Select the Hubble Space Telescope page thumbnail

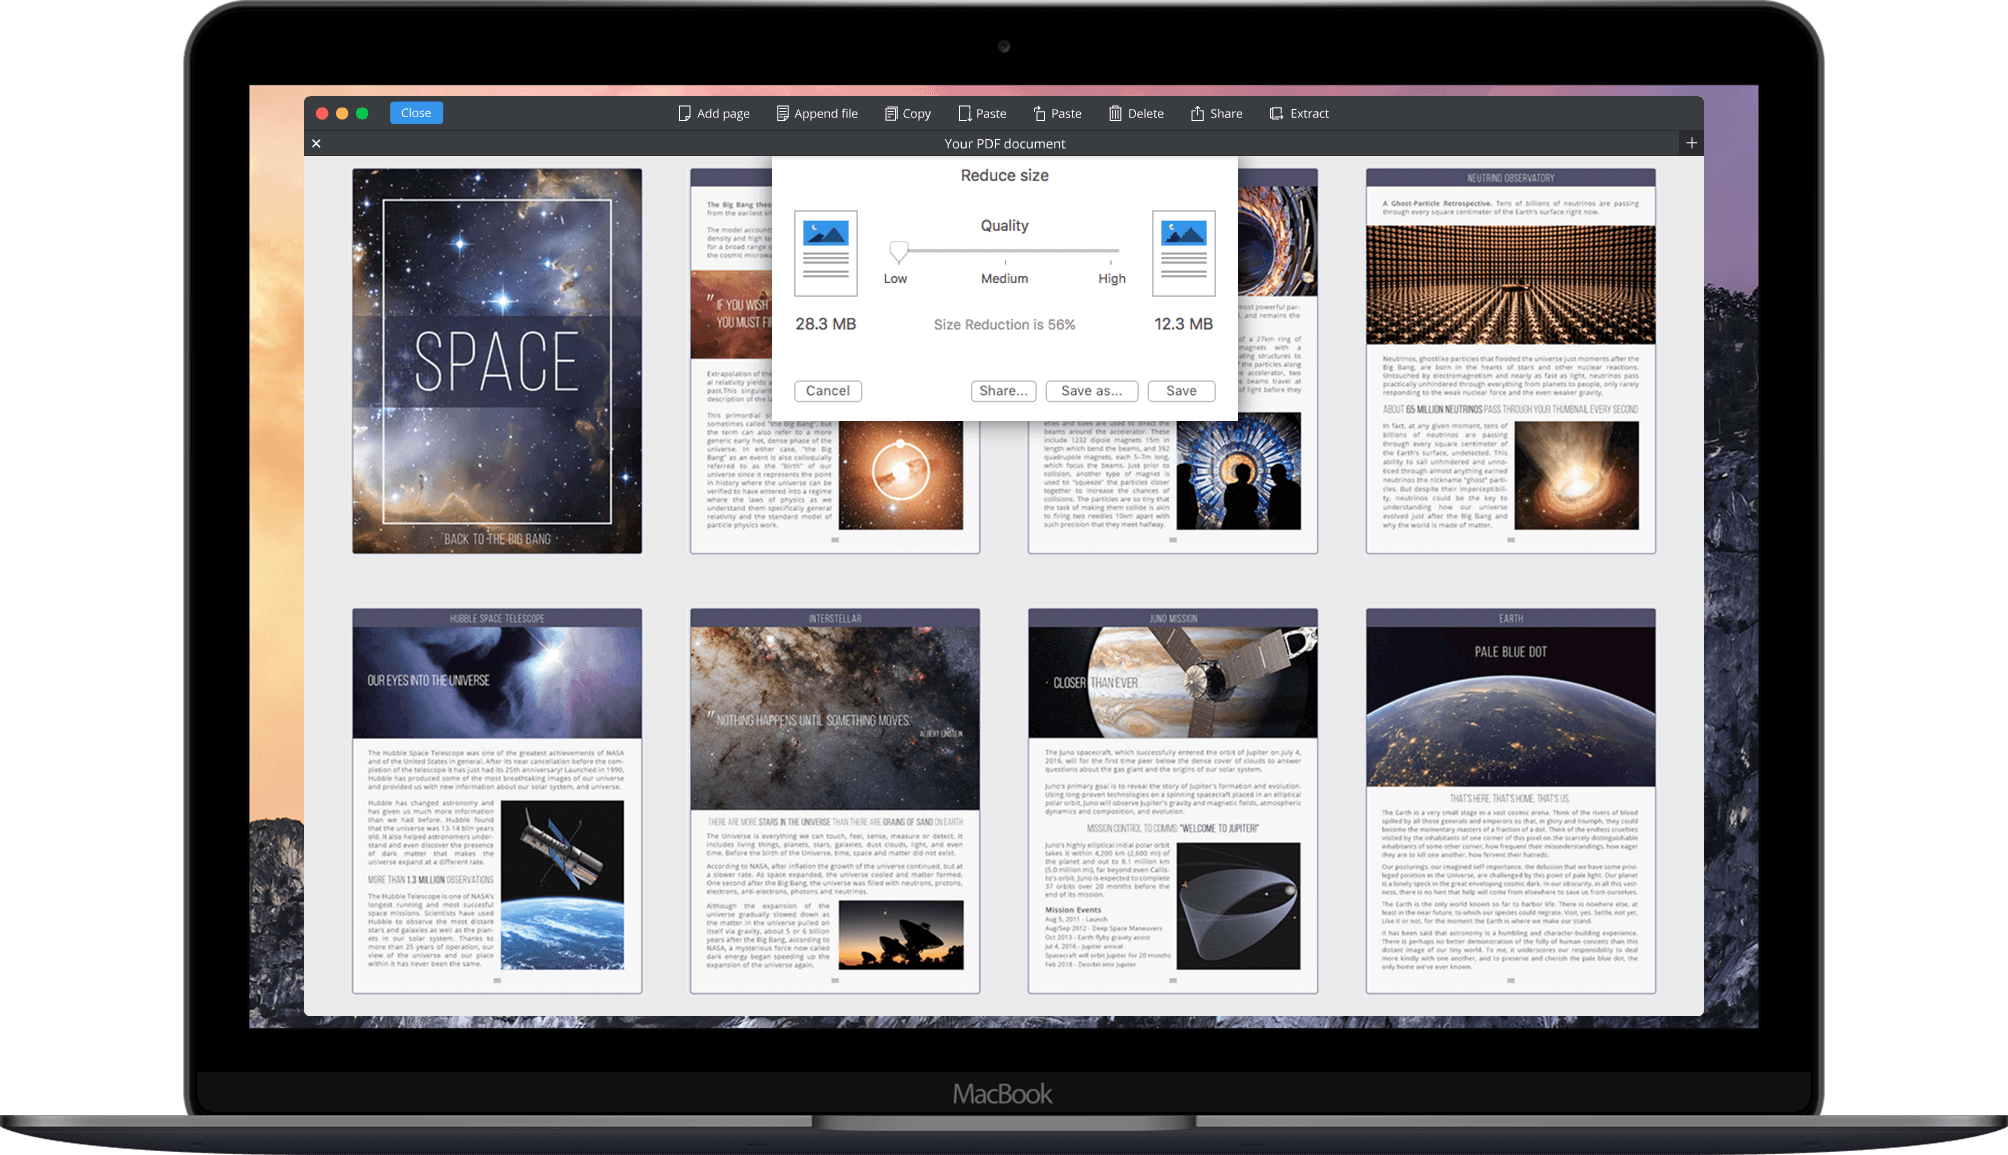point(501,800)
